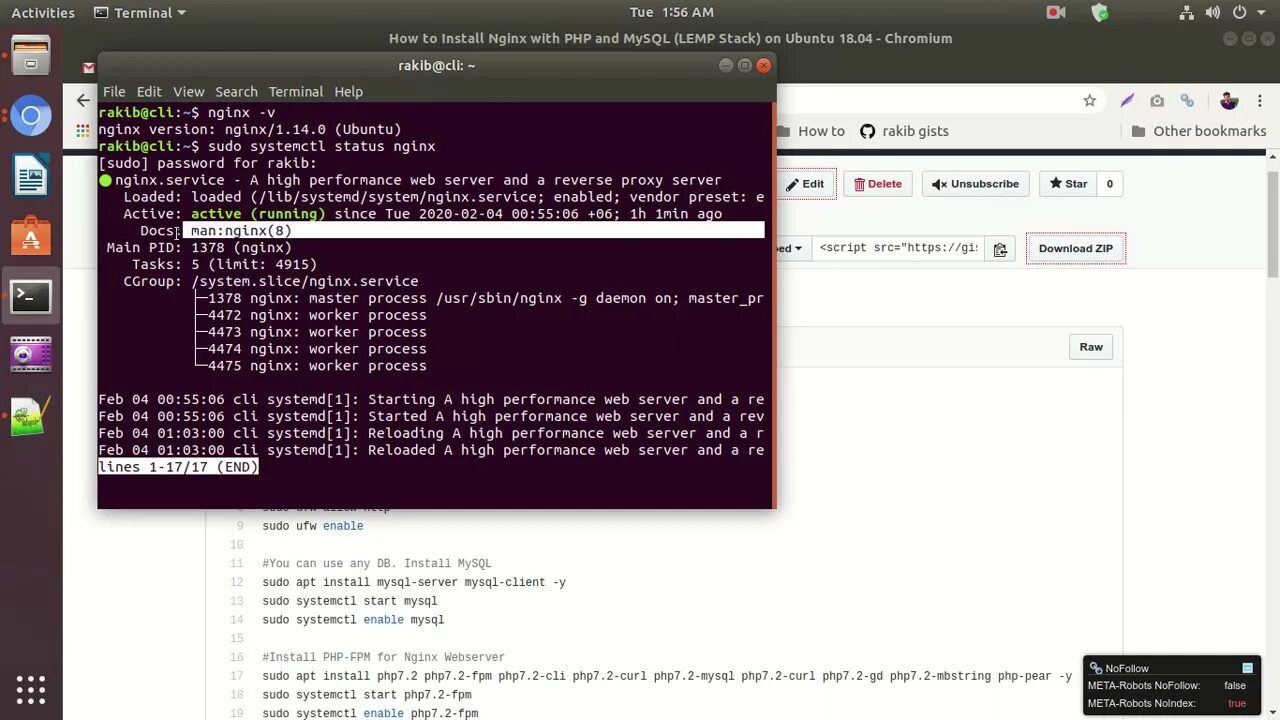Open Ubuntu Software from the dock
This screenshot has width=1280, height=720.
31,236
